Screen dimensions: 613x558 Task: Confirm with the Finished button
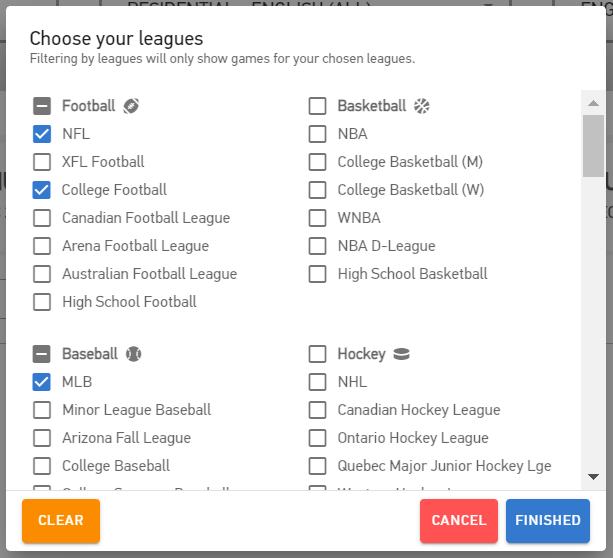coord(547,521)
